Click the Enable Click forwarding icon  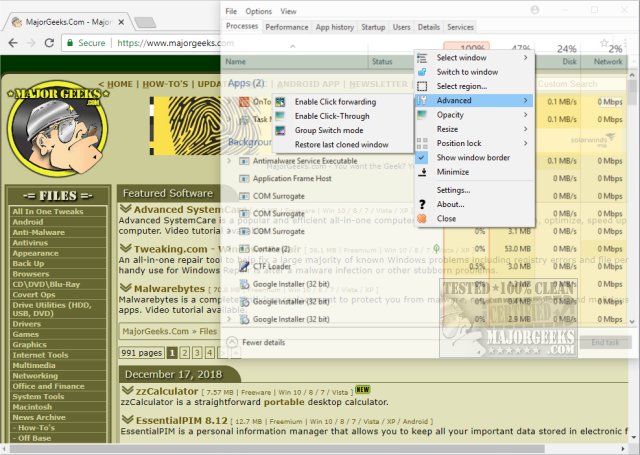pyautogui.click(x=280, y=102)
